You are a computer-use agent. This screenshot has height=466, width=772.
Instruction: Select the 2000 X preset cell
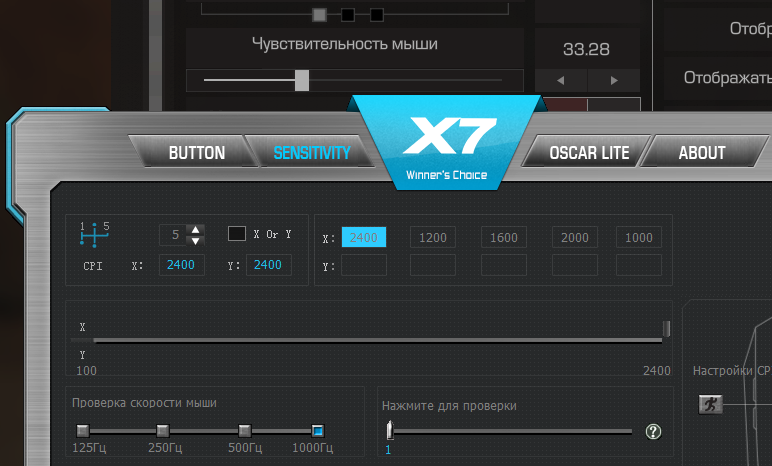point(575,237)
